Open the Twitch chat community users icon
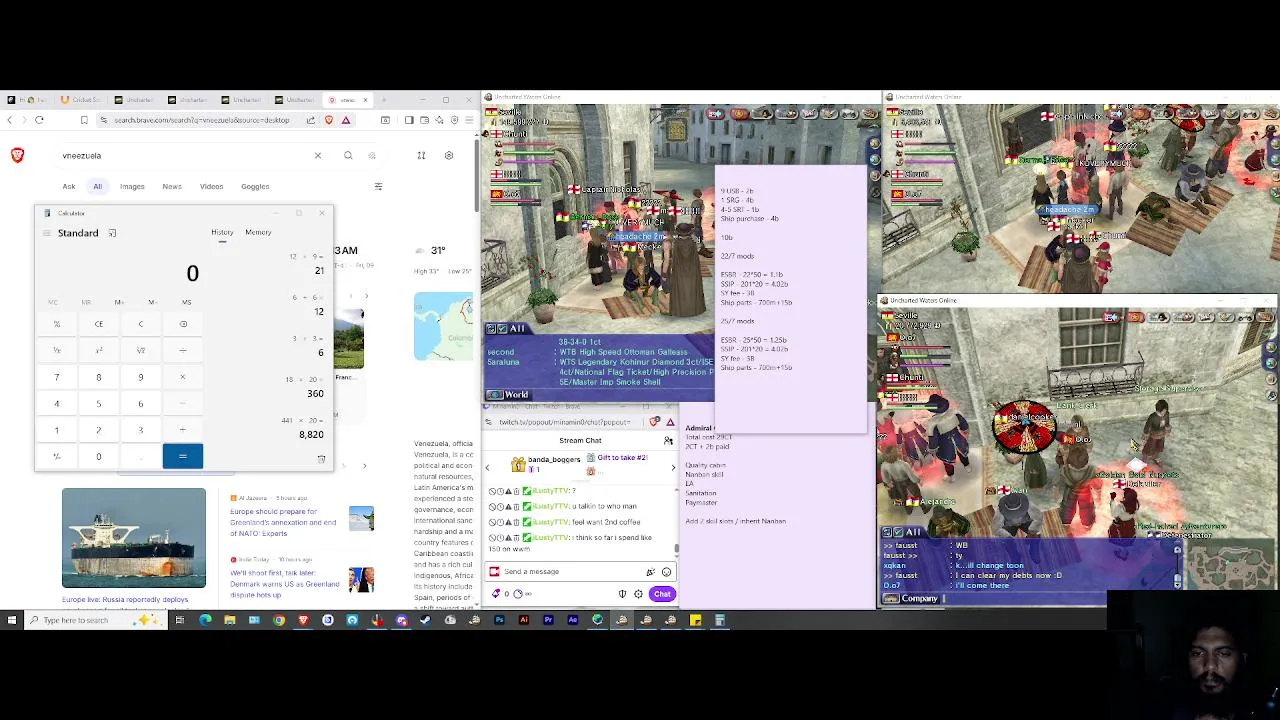 pos(668,441)
